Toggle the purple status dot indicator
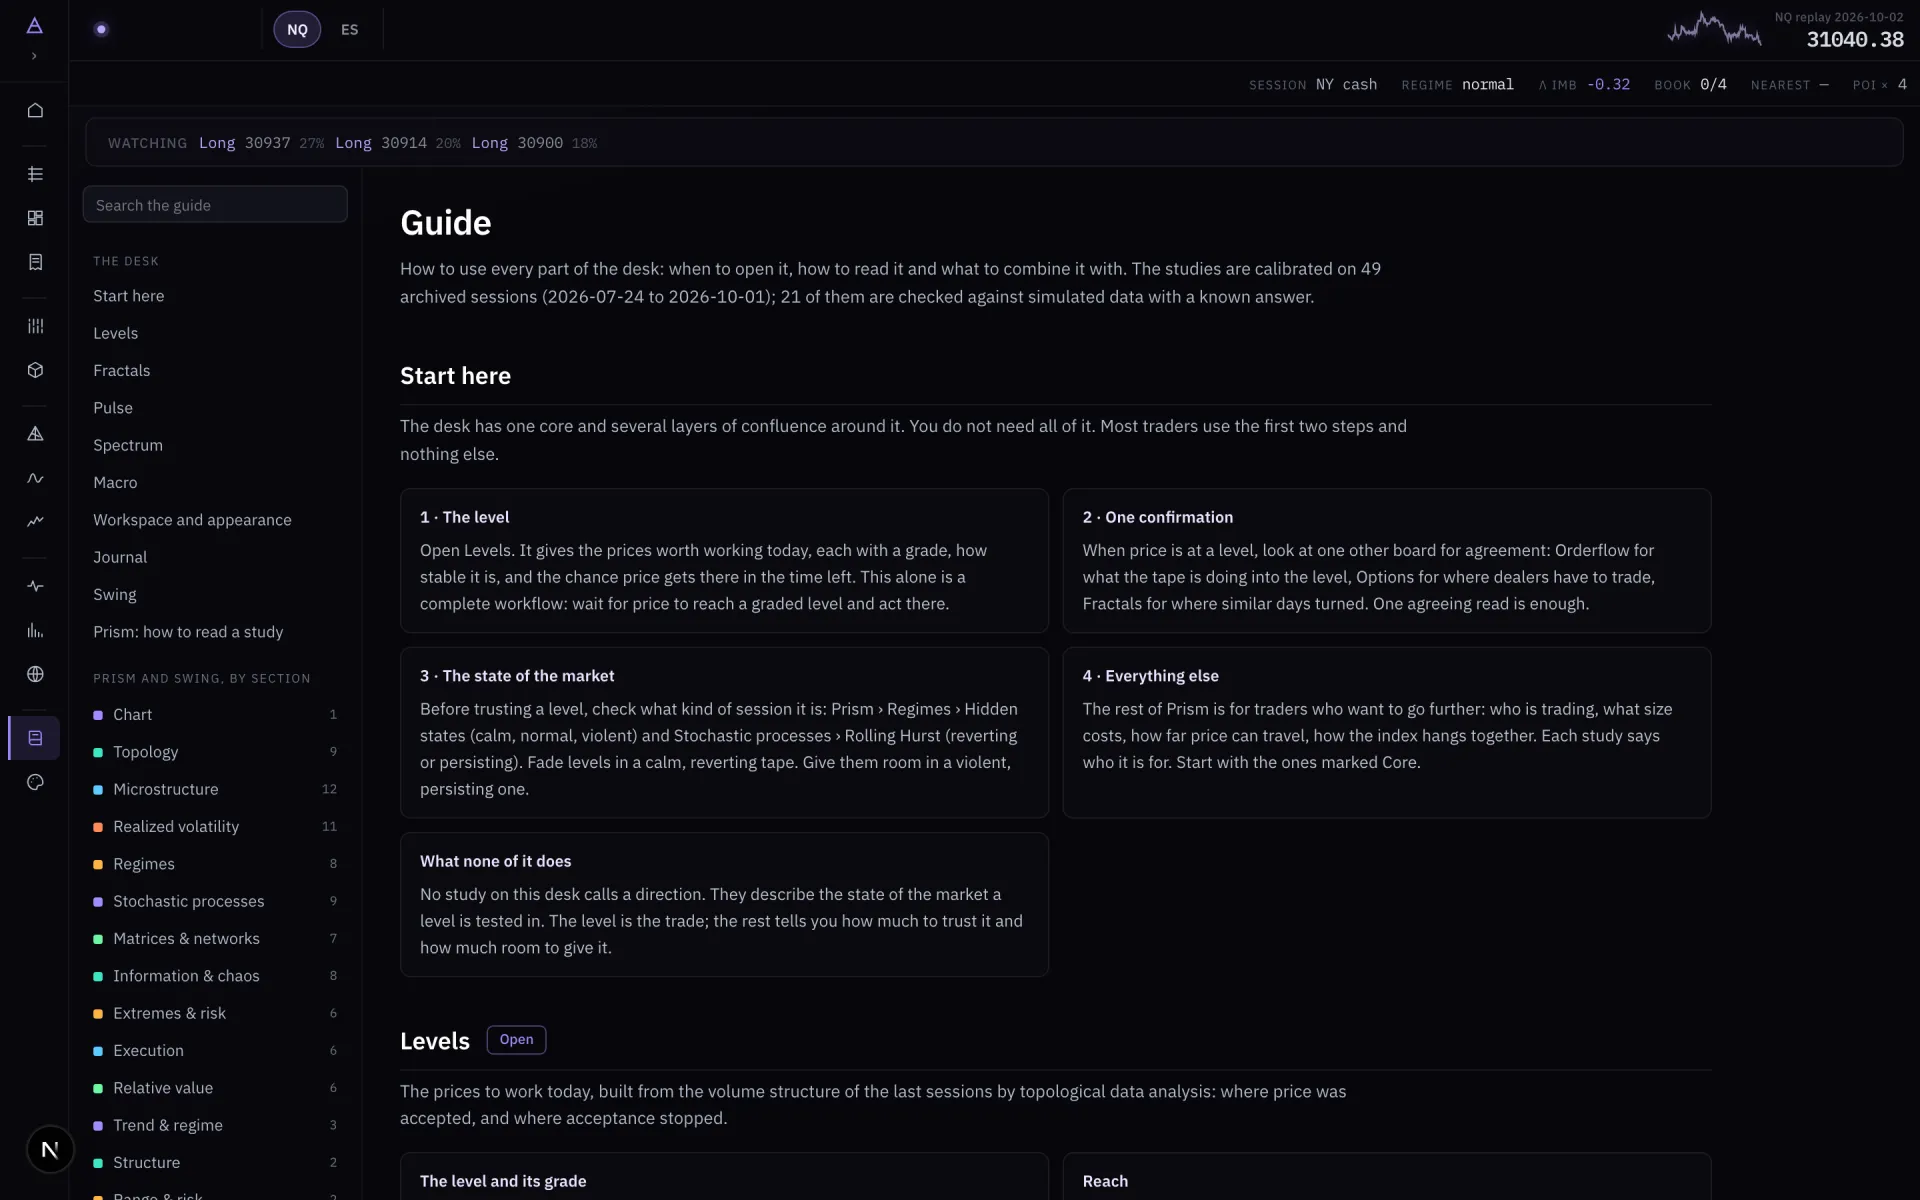 [x=101, y=29]
